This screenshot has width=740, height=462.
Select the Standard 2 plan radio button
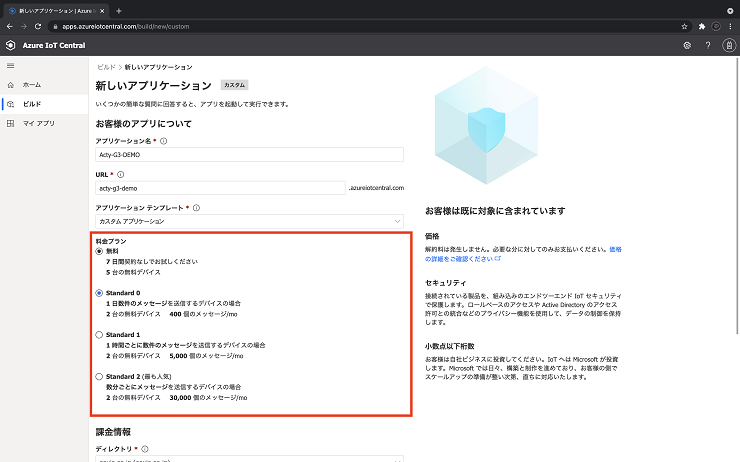(99, 377)
